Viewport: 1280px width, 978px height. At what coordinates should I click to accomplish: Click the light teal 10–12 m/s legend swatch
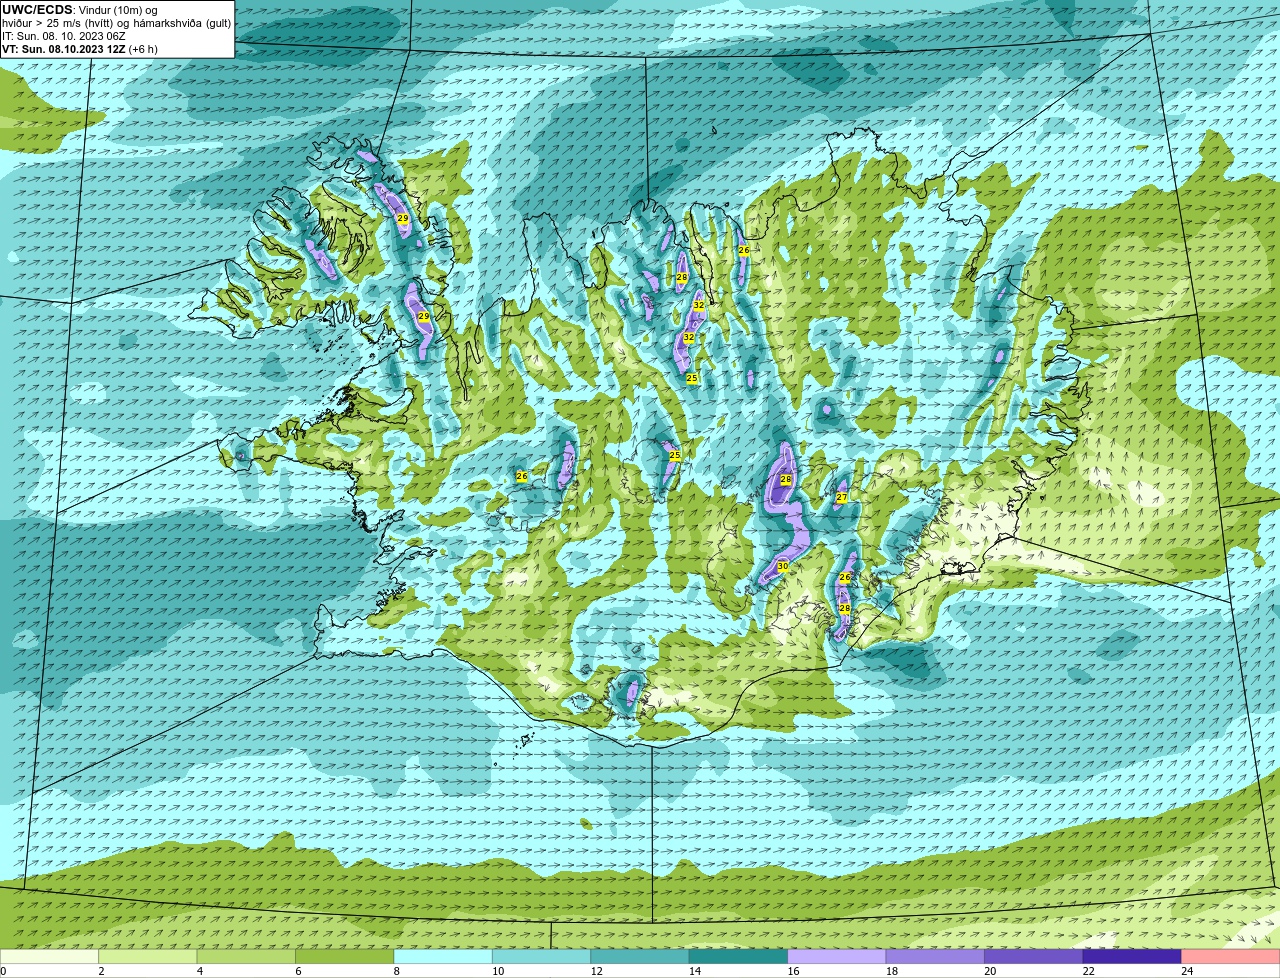(x=542, y=957)
